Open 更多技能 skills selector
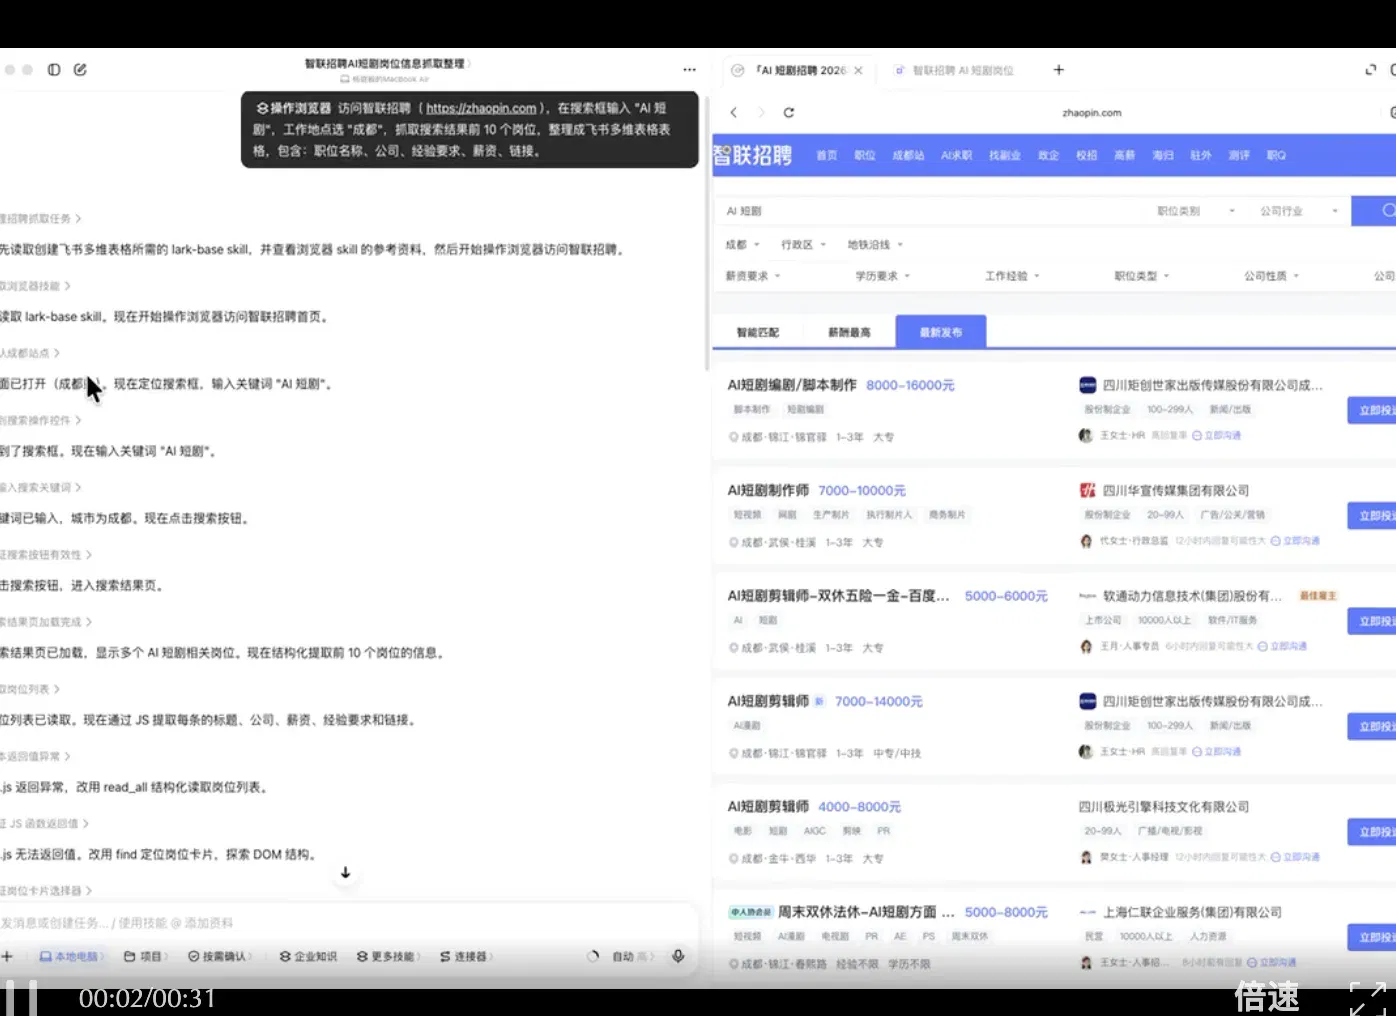This screenshot has height=1016, width=1396. (x=388, y=957)
